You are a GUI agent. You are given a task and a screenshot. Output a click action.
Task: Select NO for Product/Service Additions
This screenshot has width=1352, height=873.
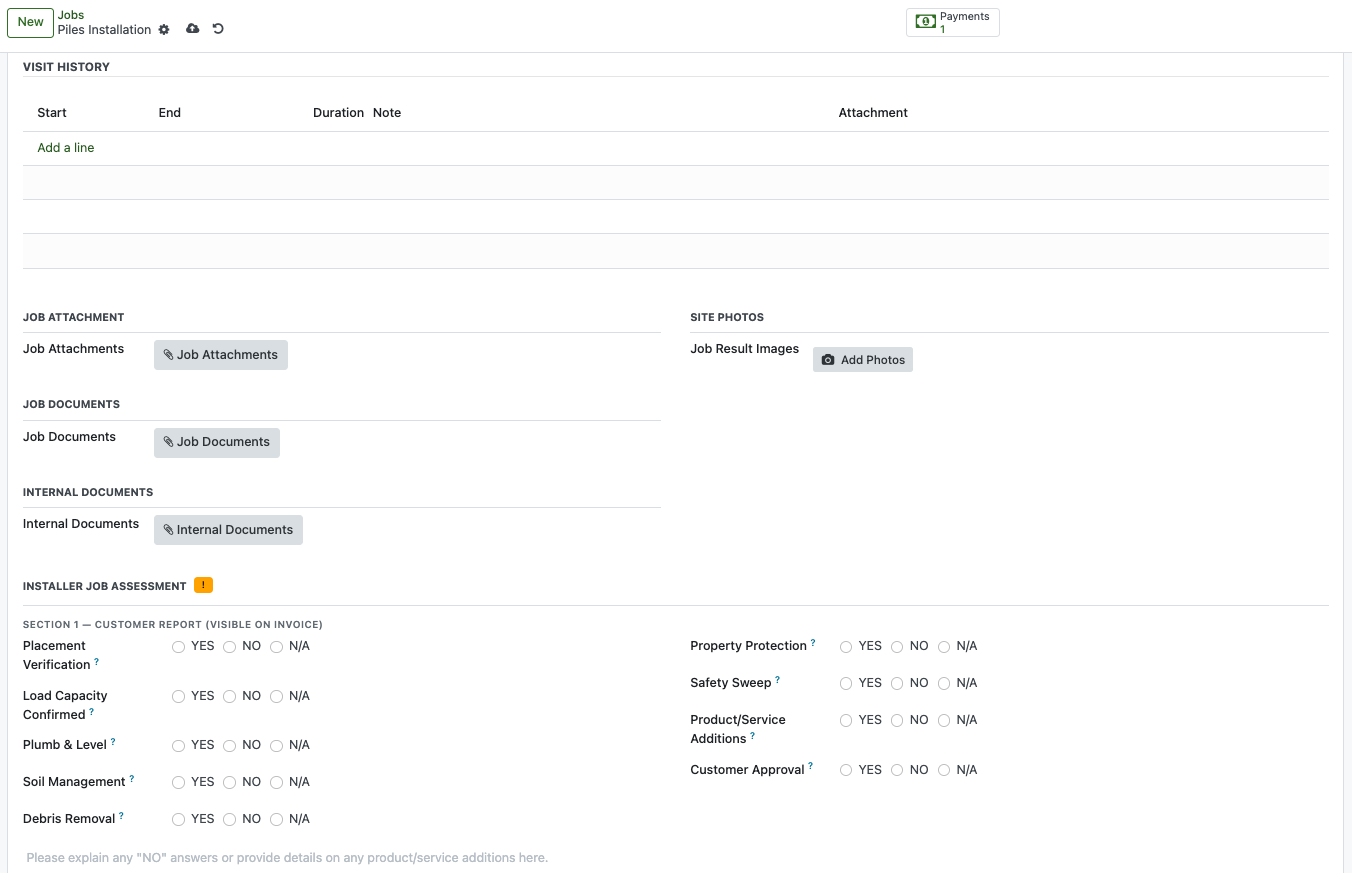[x=897, y=721]
